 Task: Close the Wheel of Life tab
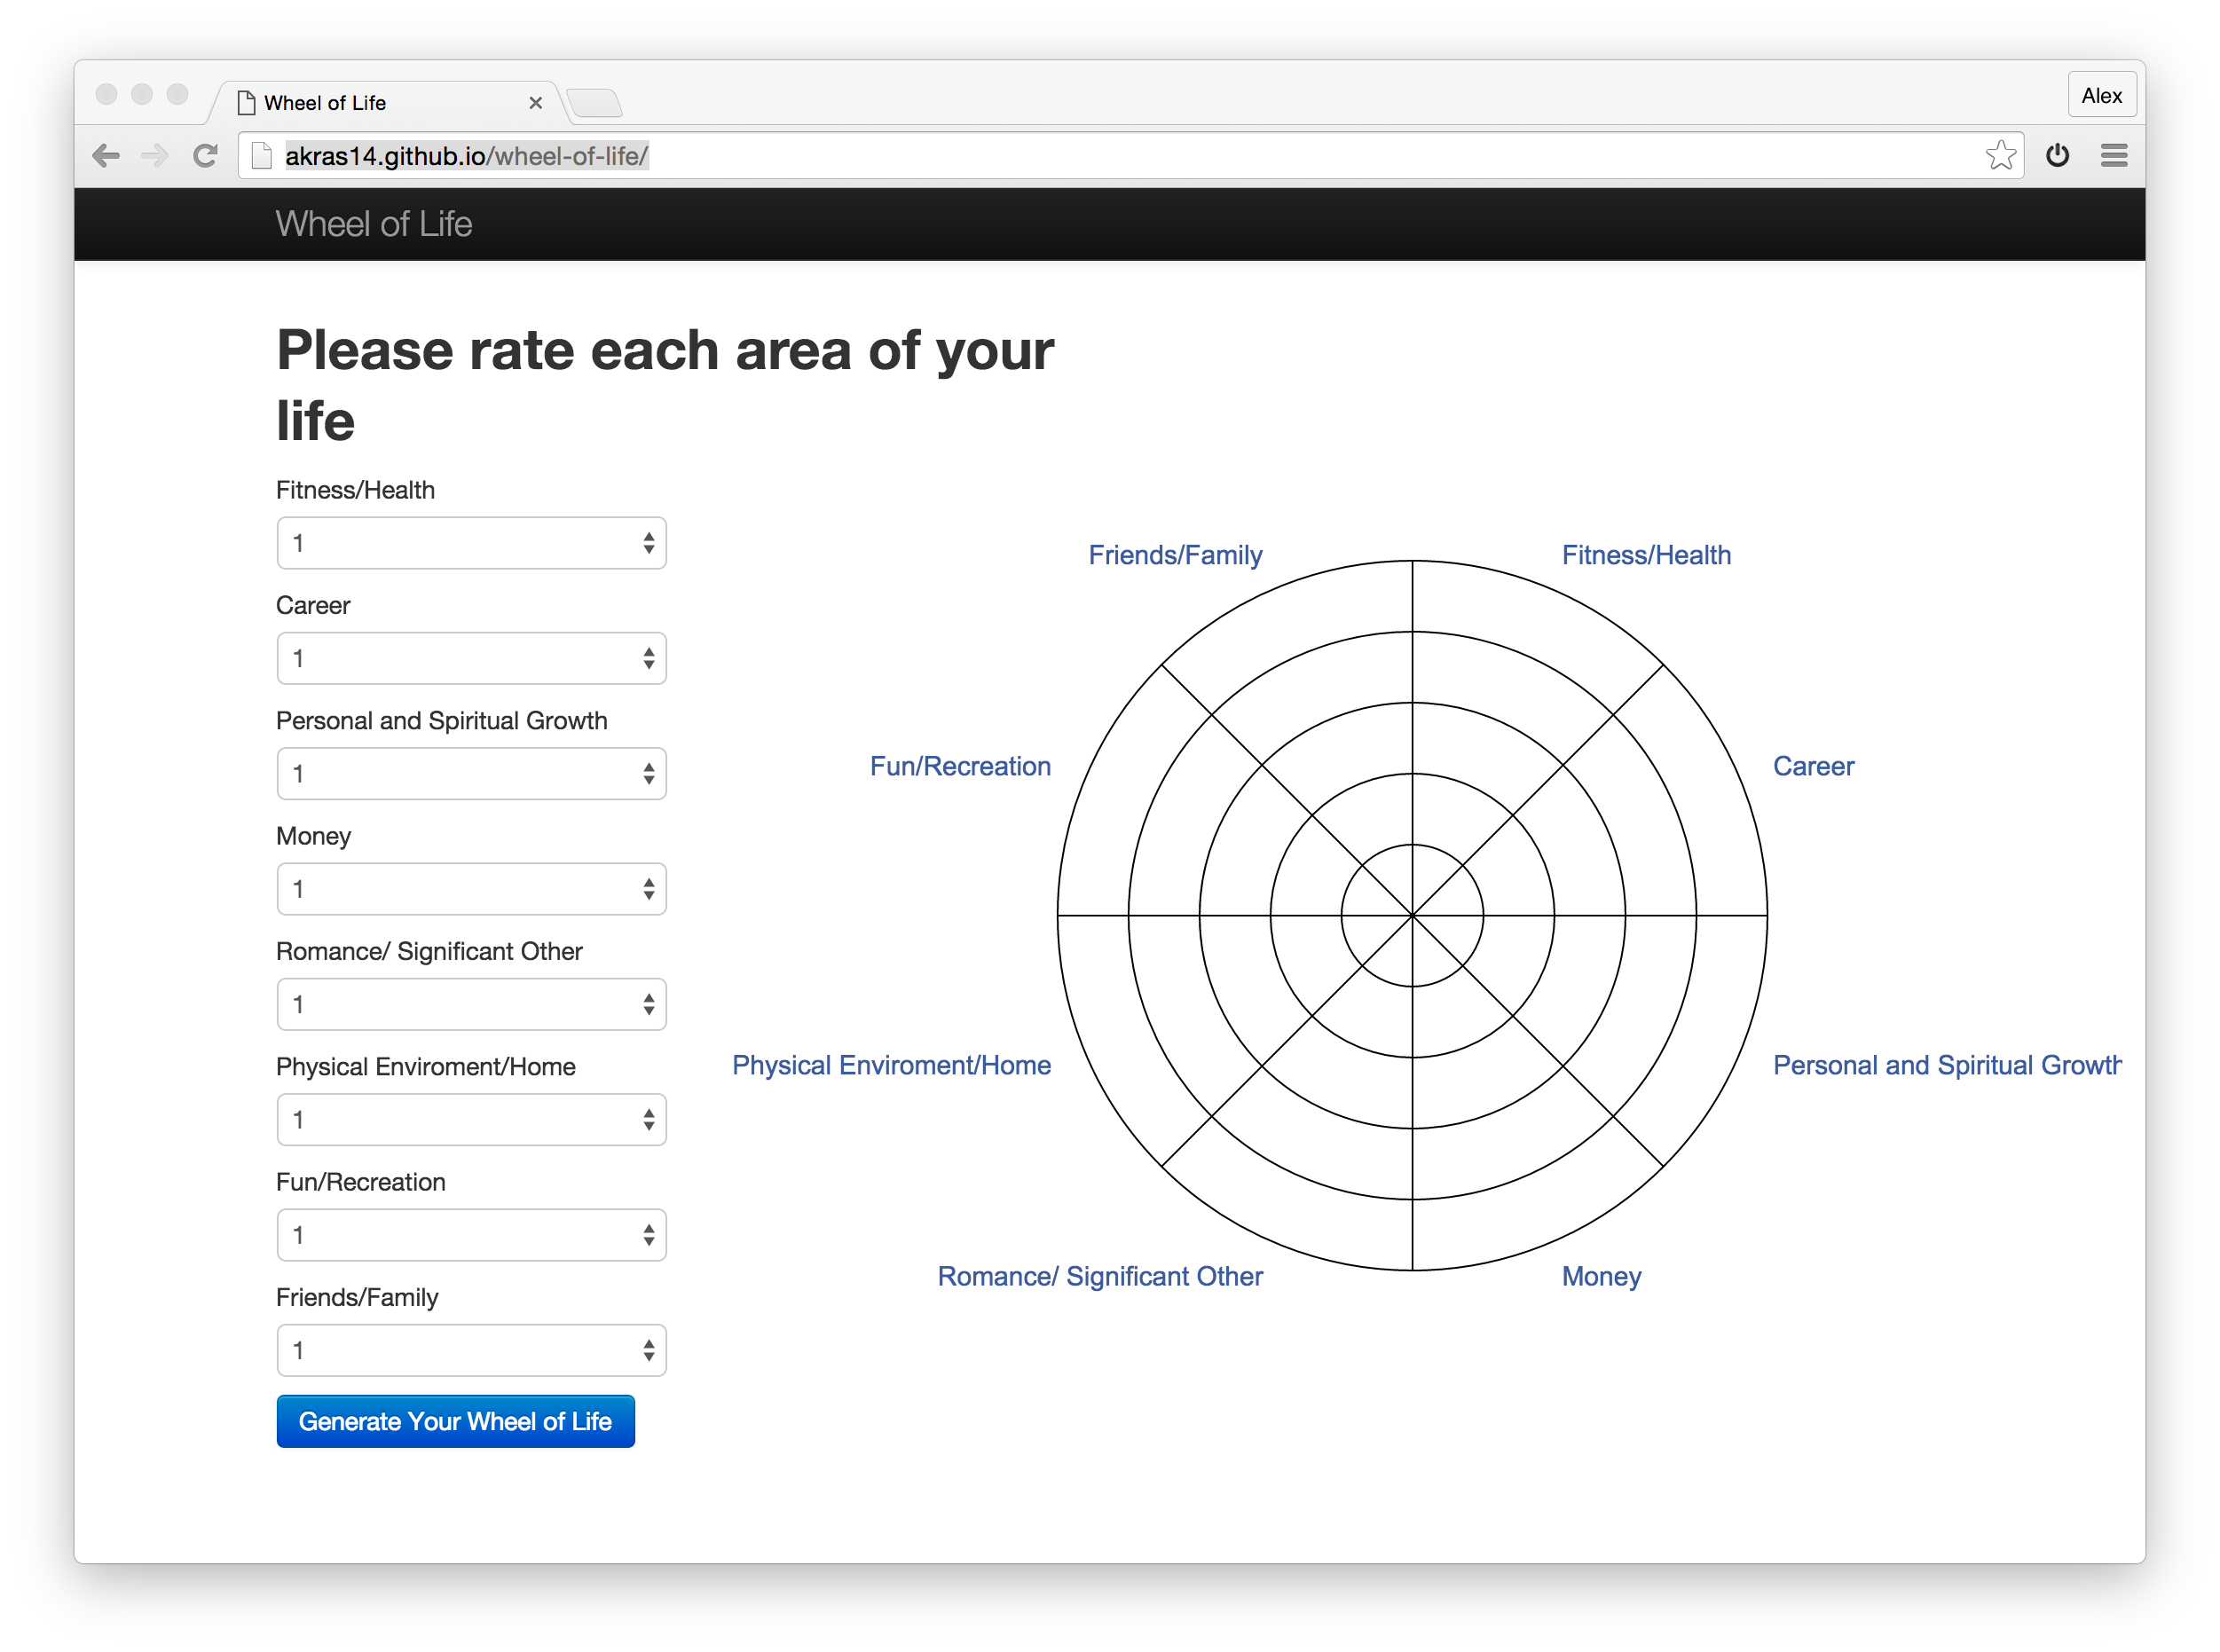[535, 103]
